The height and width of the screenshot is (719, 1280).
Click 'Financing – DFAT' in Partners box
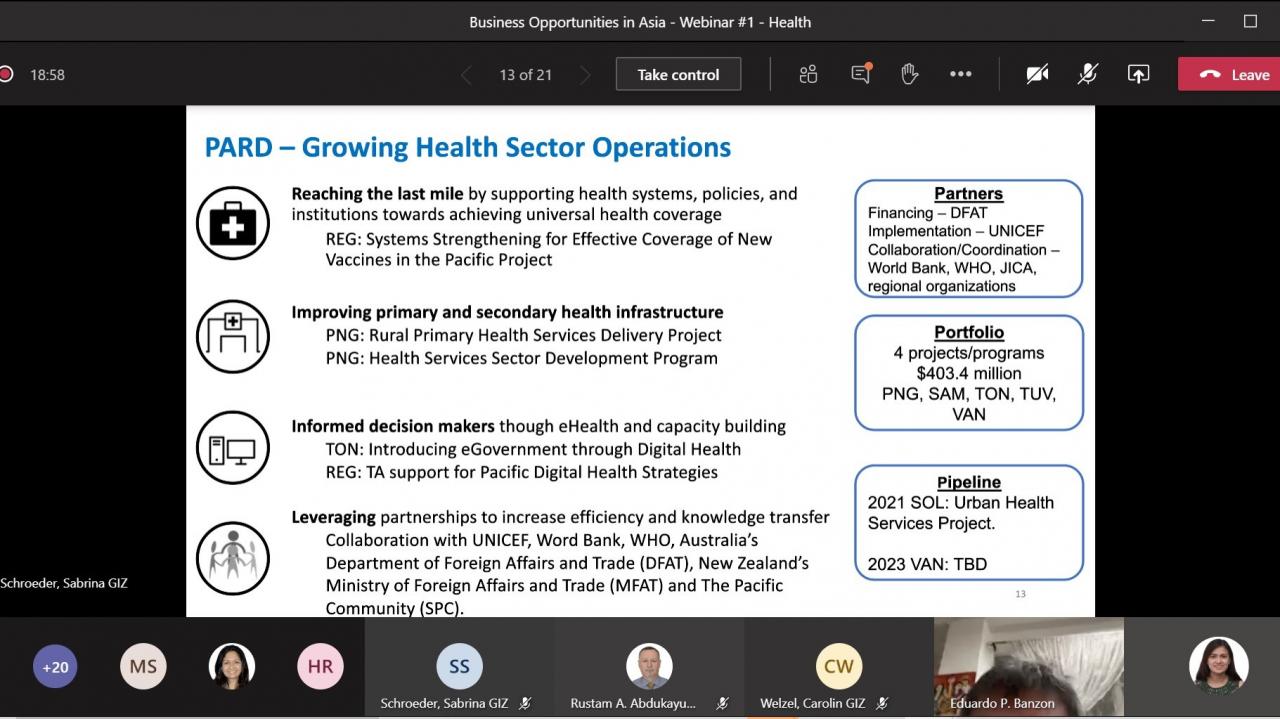pyautogui.click(x=927, y=213)
